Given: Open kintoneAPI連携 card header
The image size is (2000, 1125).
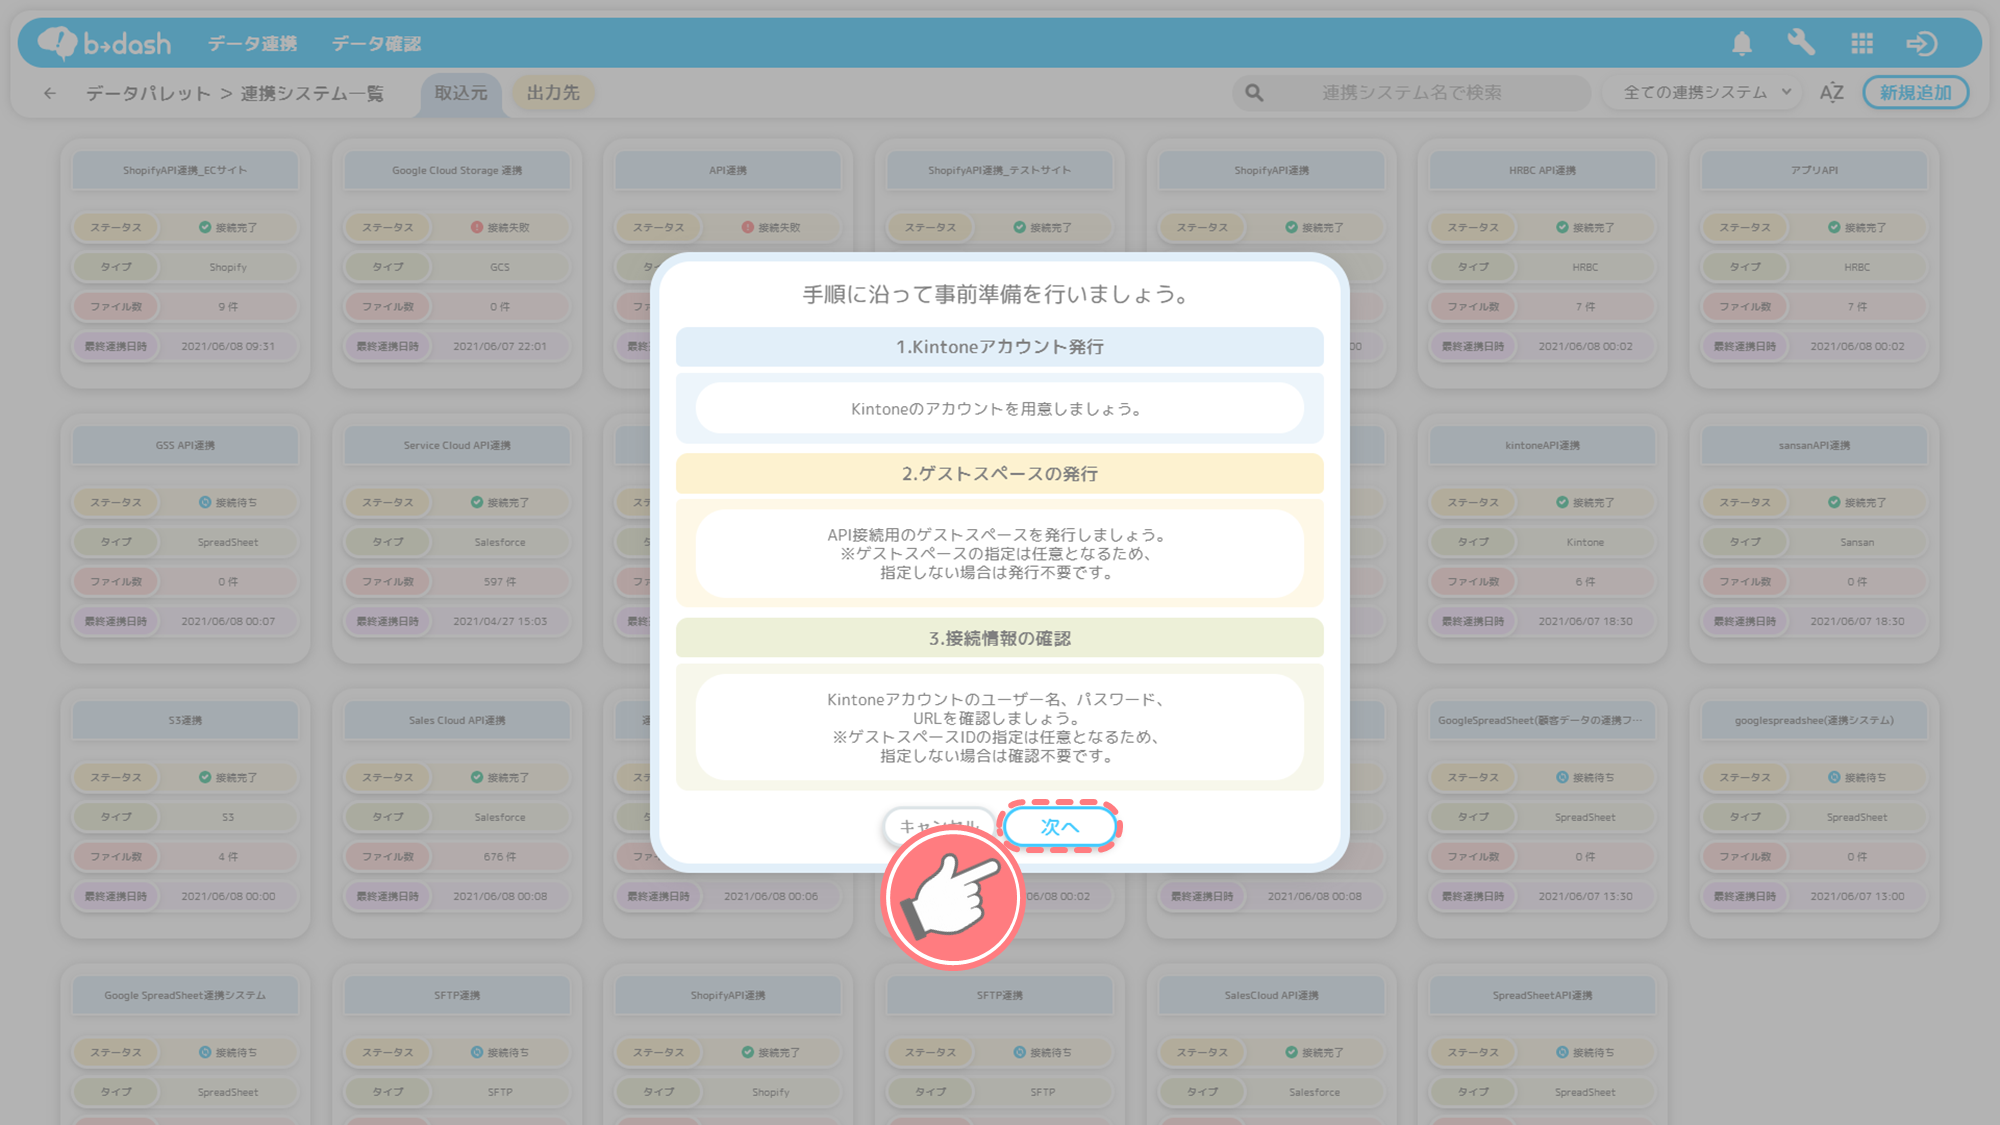Looking at the screenshot, I should (x=1542, y=445).
